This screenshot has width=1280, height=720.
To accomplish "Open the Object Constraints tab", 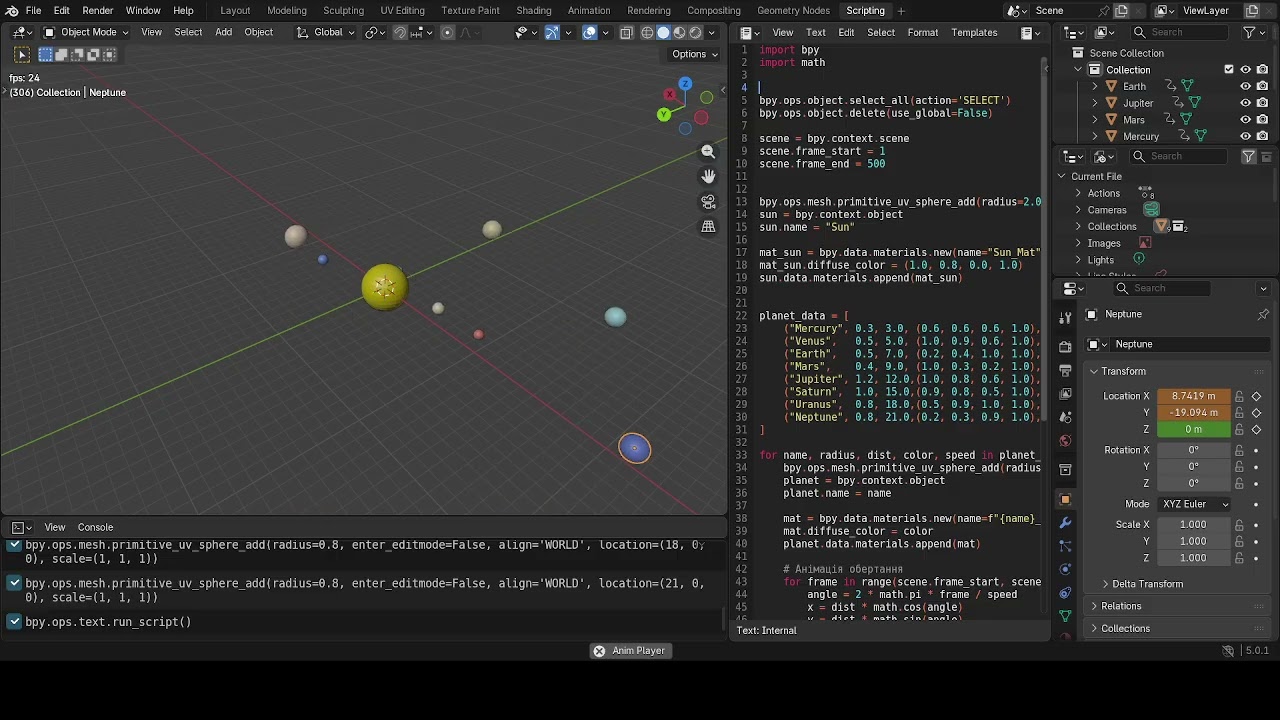I will 1065,593.
